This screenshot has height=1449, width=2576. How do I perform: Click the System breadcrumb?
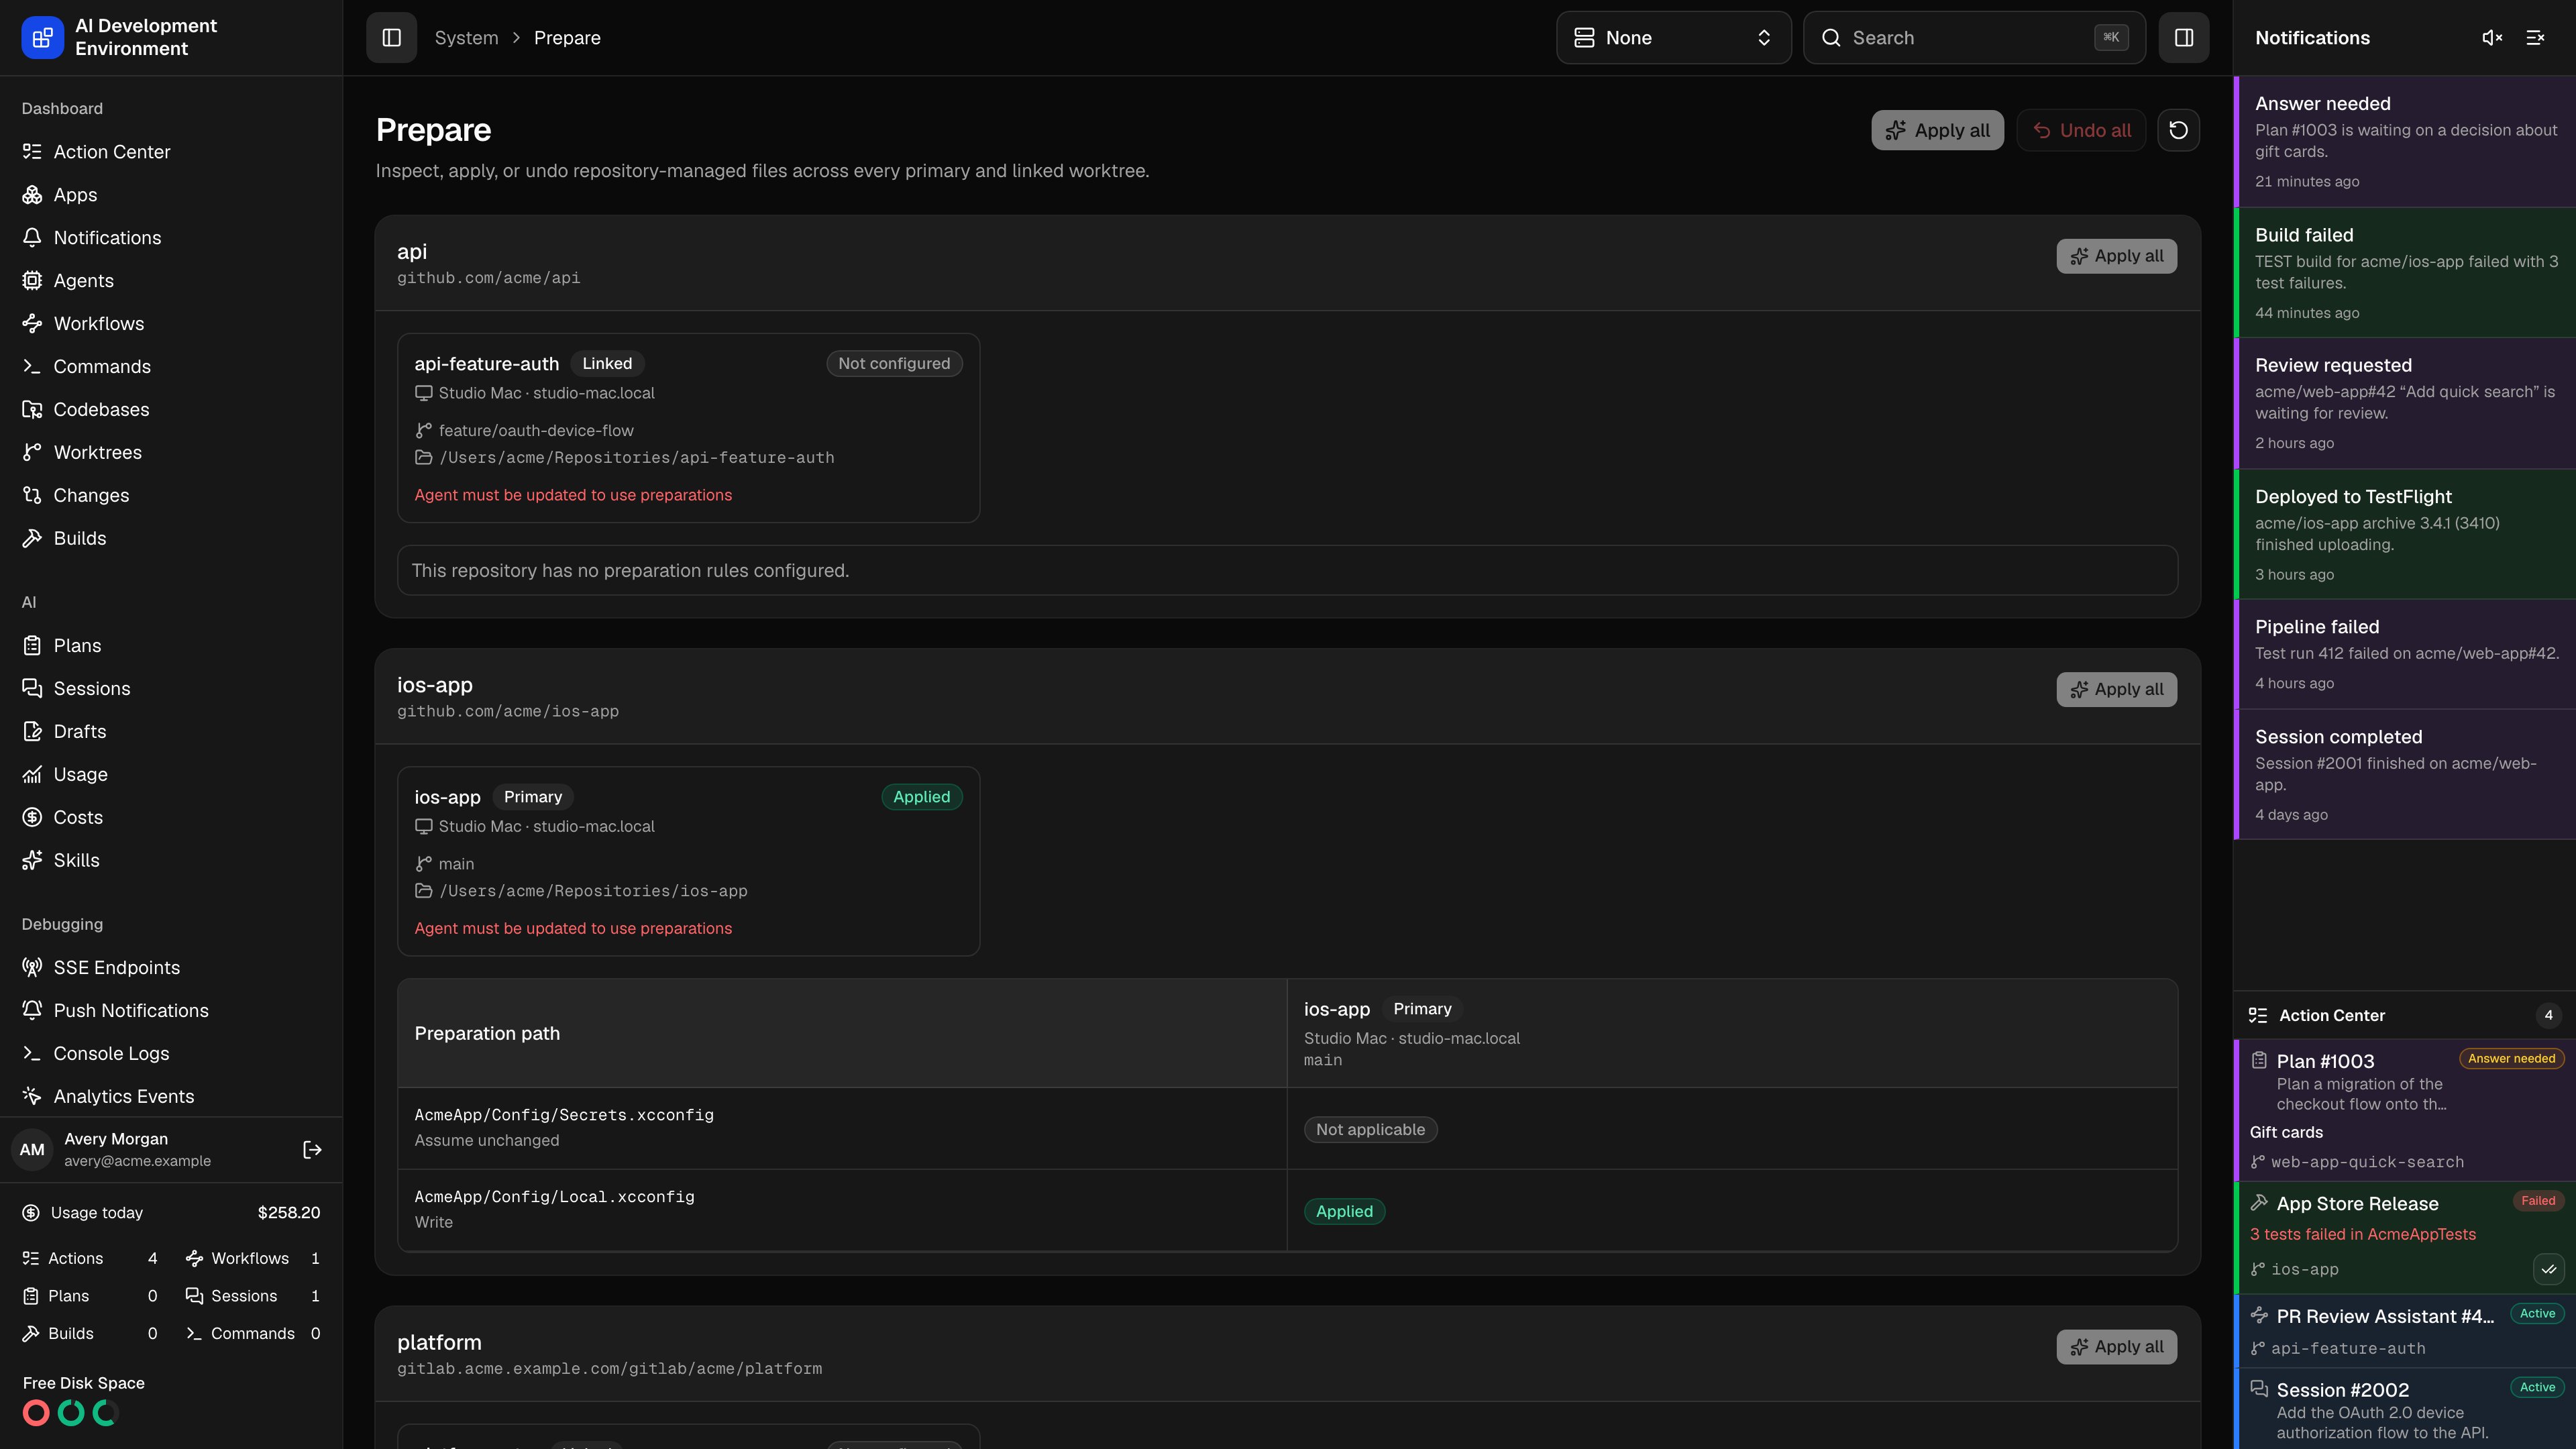click(x=466, y=37)
